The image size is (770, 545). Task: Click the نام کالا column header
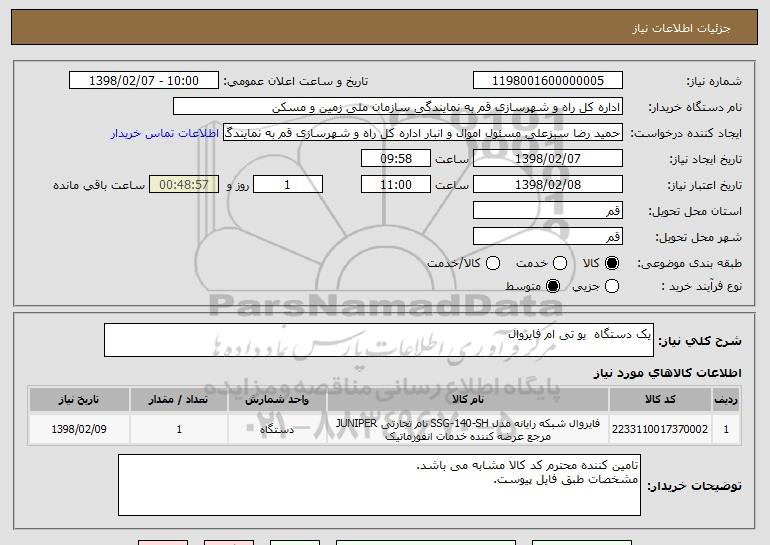(468, 400)
